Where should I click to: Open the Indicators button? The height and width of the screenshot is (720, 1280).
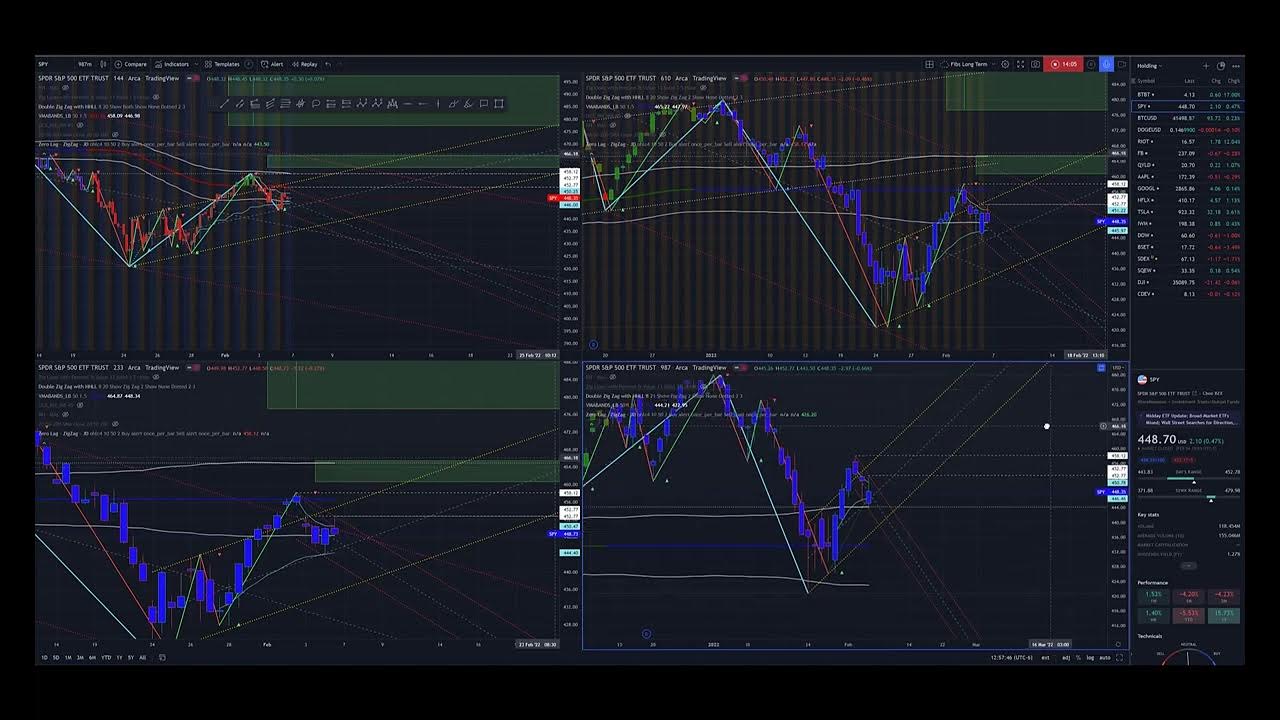tap(172, 64)
